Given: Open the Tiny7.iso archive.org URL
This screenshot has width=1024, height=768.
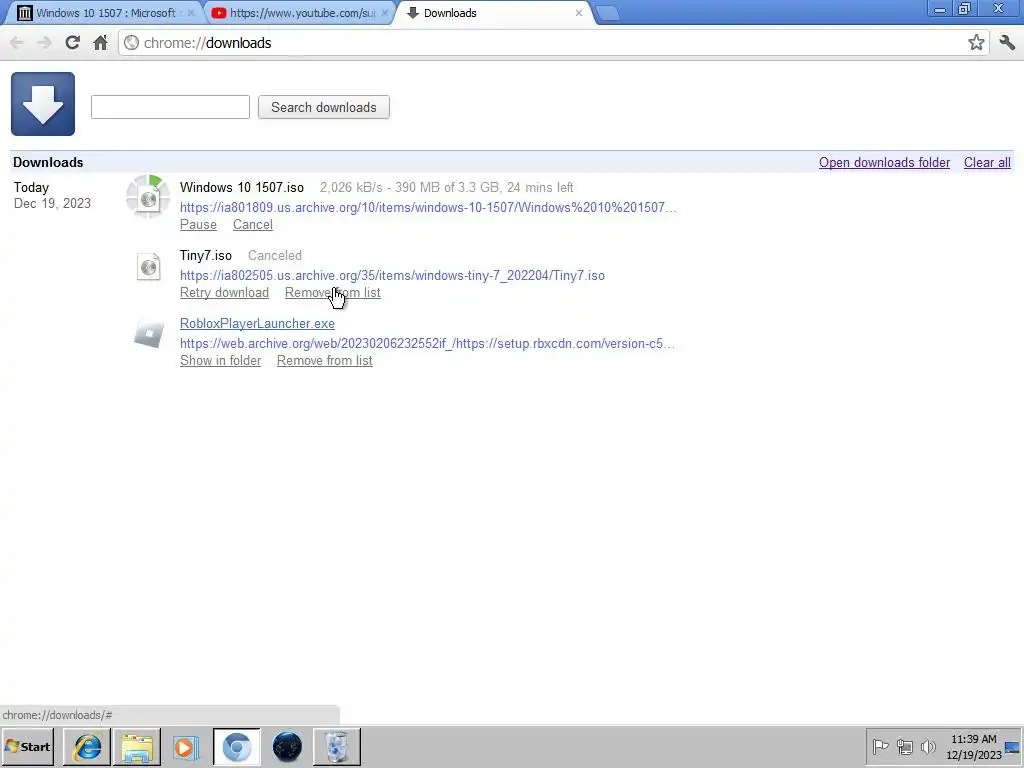Looking at the screenshot, I should (x=392, y=276).
